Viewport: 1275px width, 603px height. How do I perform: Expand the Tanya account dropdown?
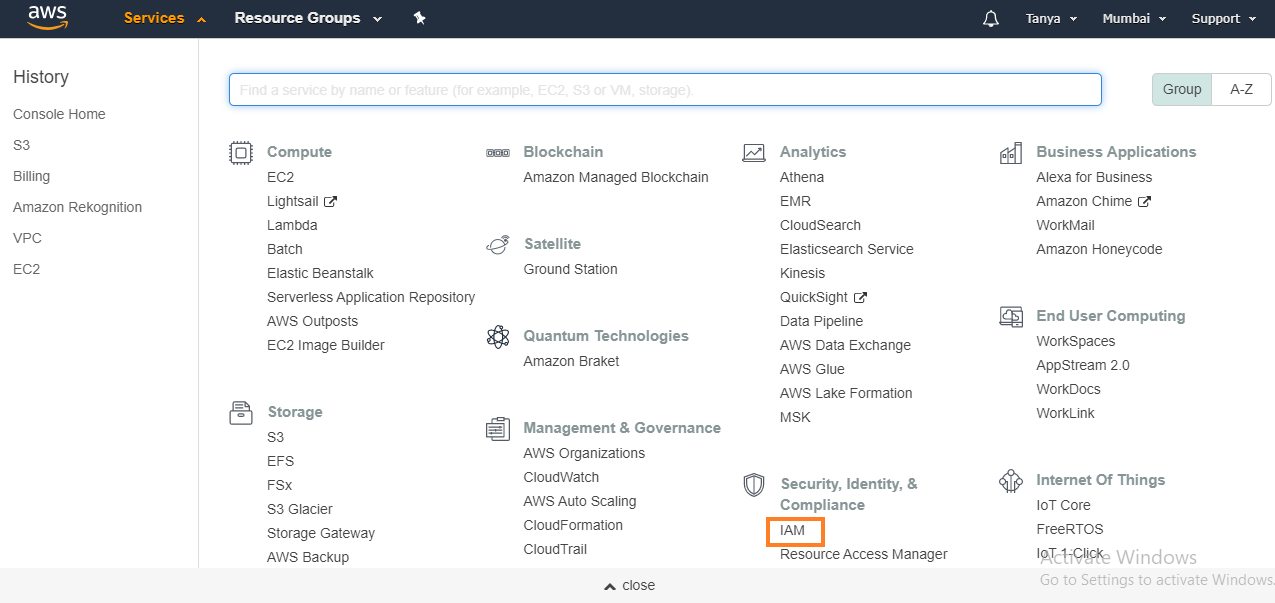click(1051, 19)
